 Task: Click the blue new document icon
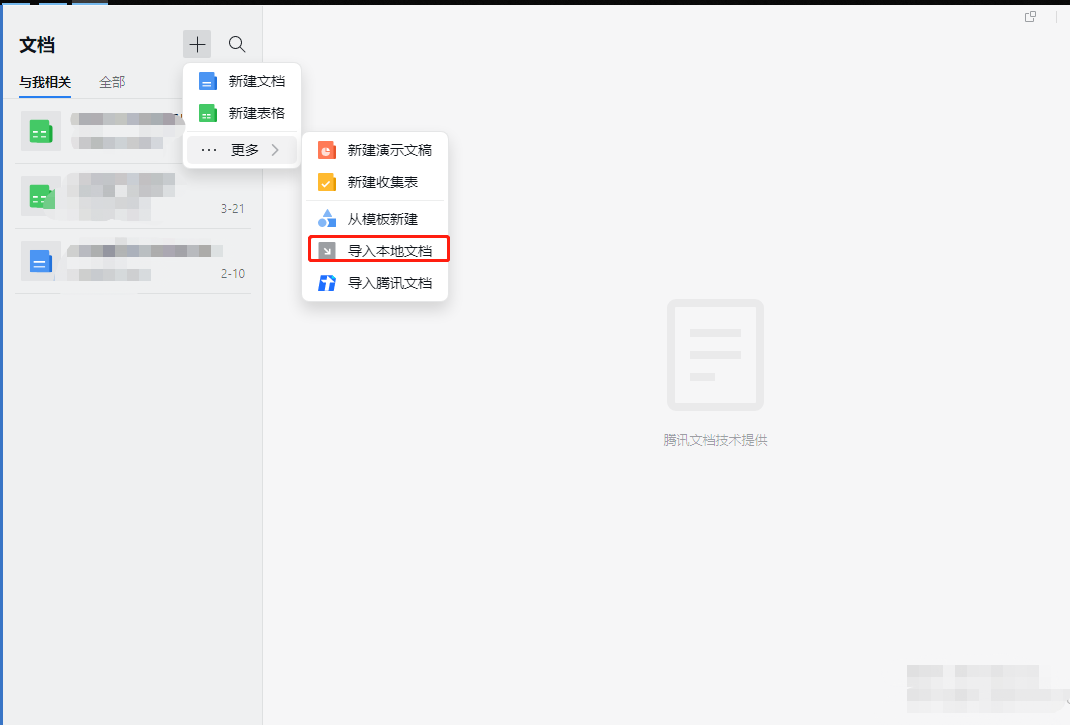(207, 81)
